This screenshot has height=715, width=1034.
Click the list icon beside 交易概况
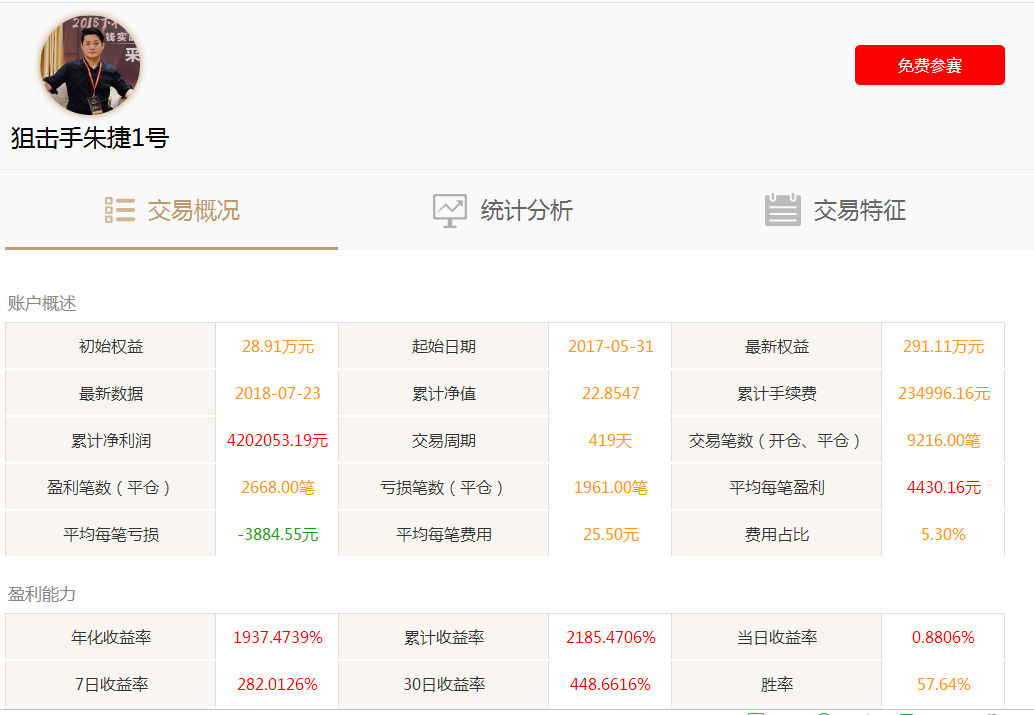(x=120, y=210)
